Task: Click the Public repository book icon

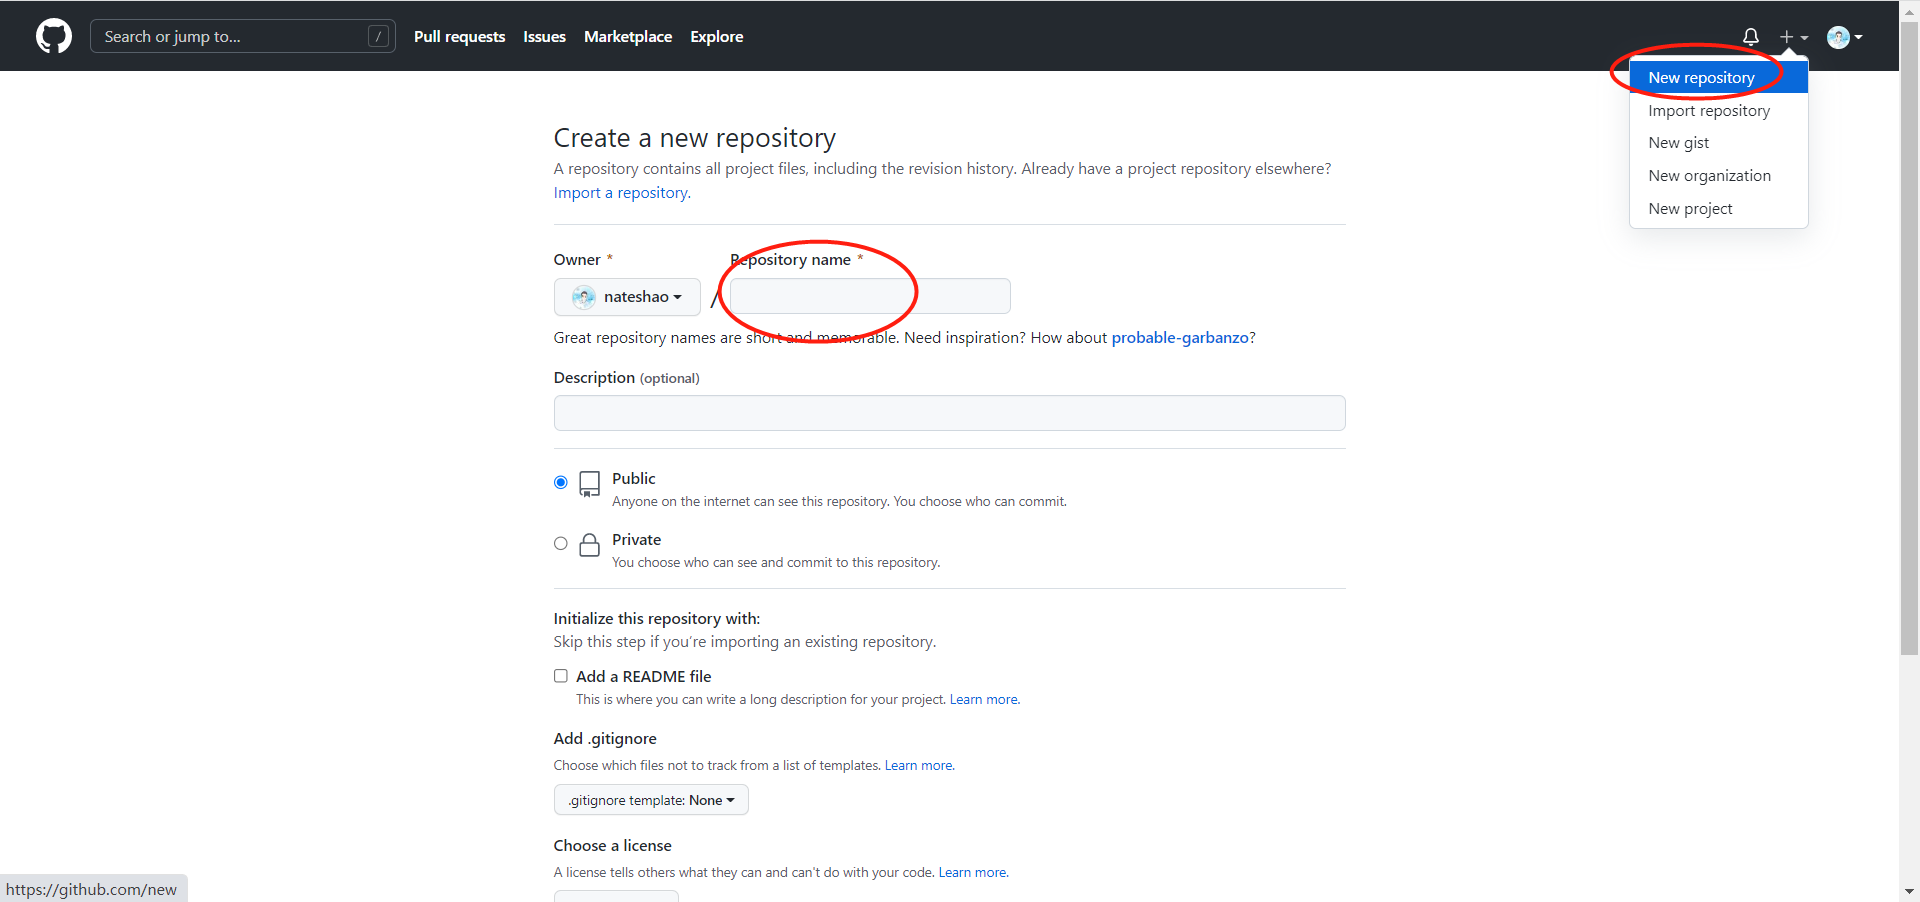Action: pos(590,484)
